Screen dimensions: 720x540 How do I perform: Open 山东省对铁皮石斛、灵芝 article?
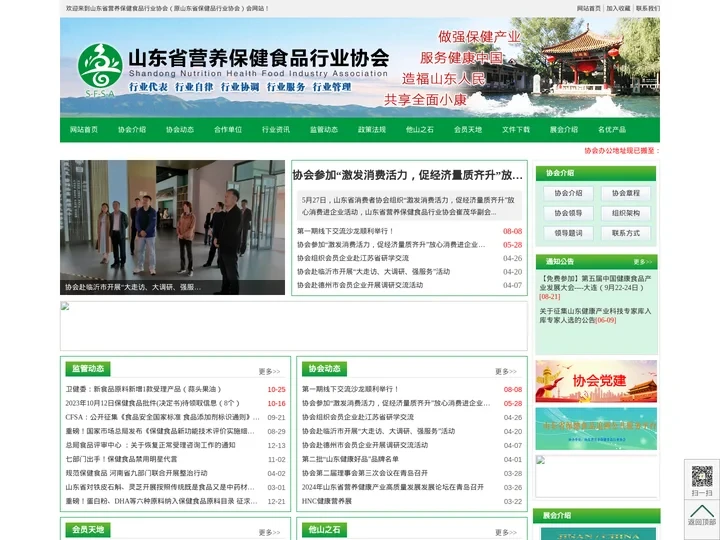160,487
